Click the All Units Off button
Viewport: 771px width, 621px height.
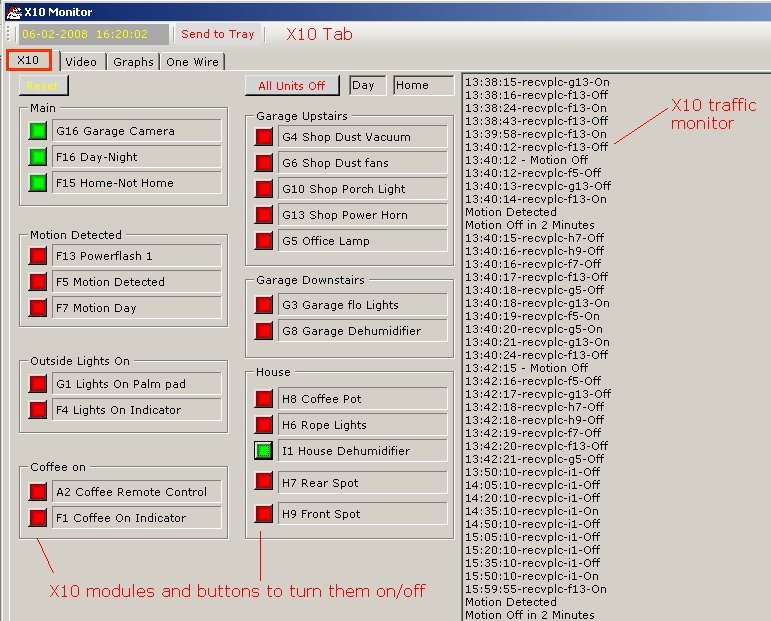292,86
